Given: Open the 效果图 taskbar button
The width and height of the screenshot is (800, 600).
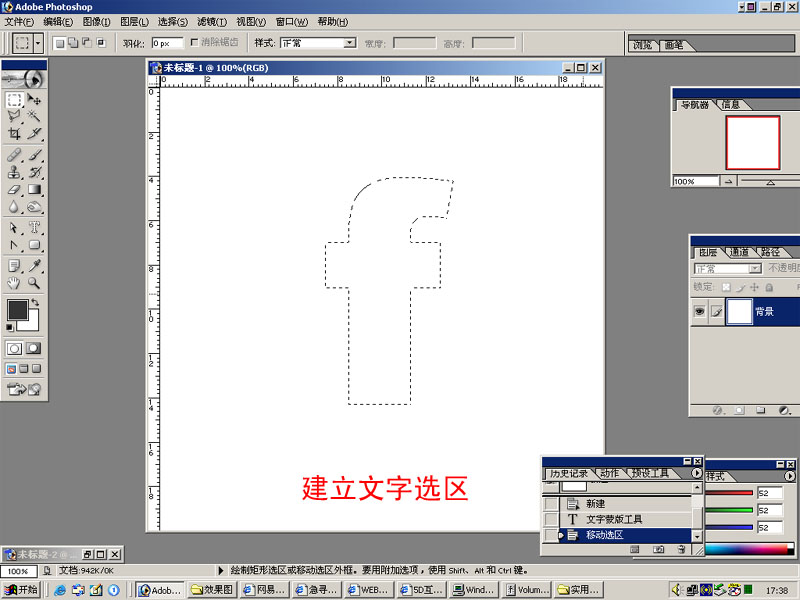Looking at the screenshot, I should pos(212,590).
